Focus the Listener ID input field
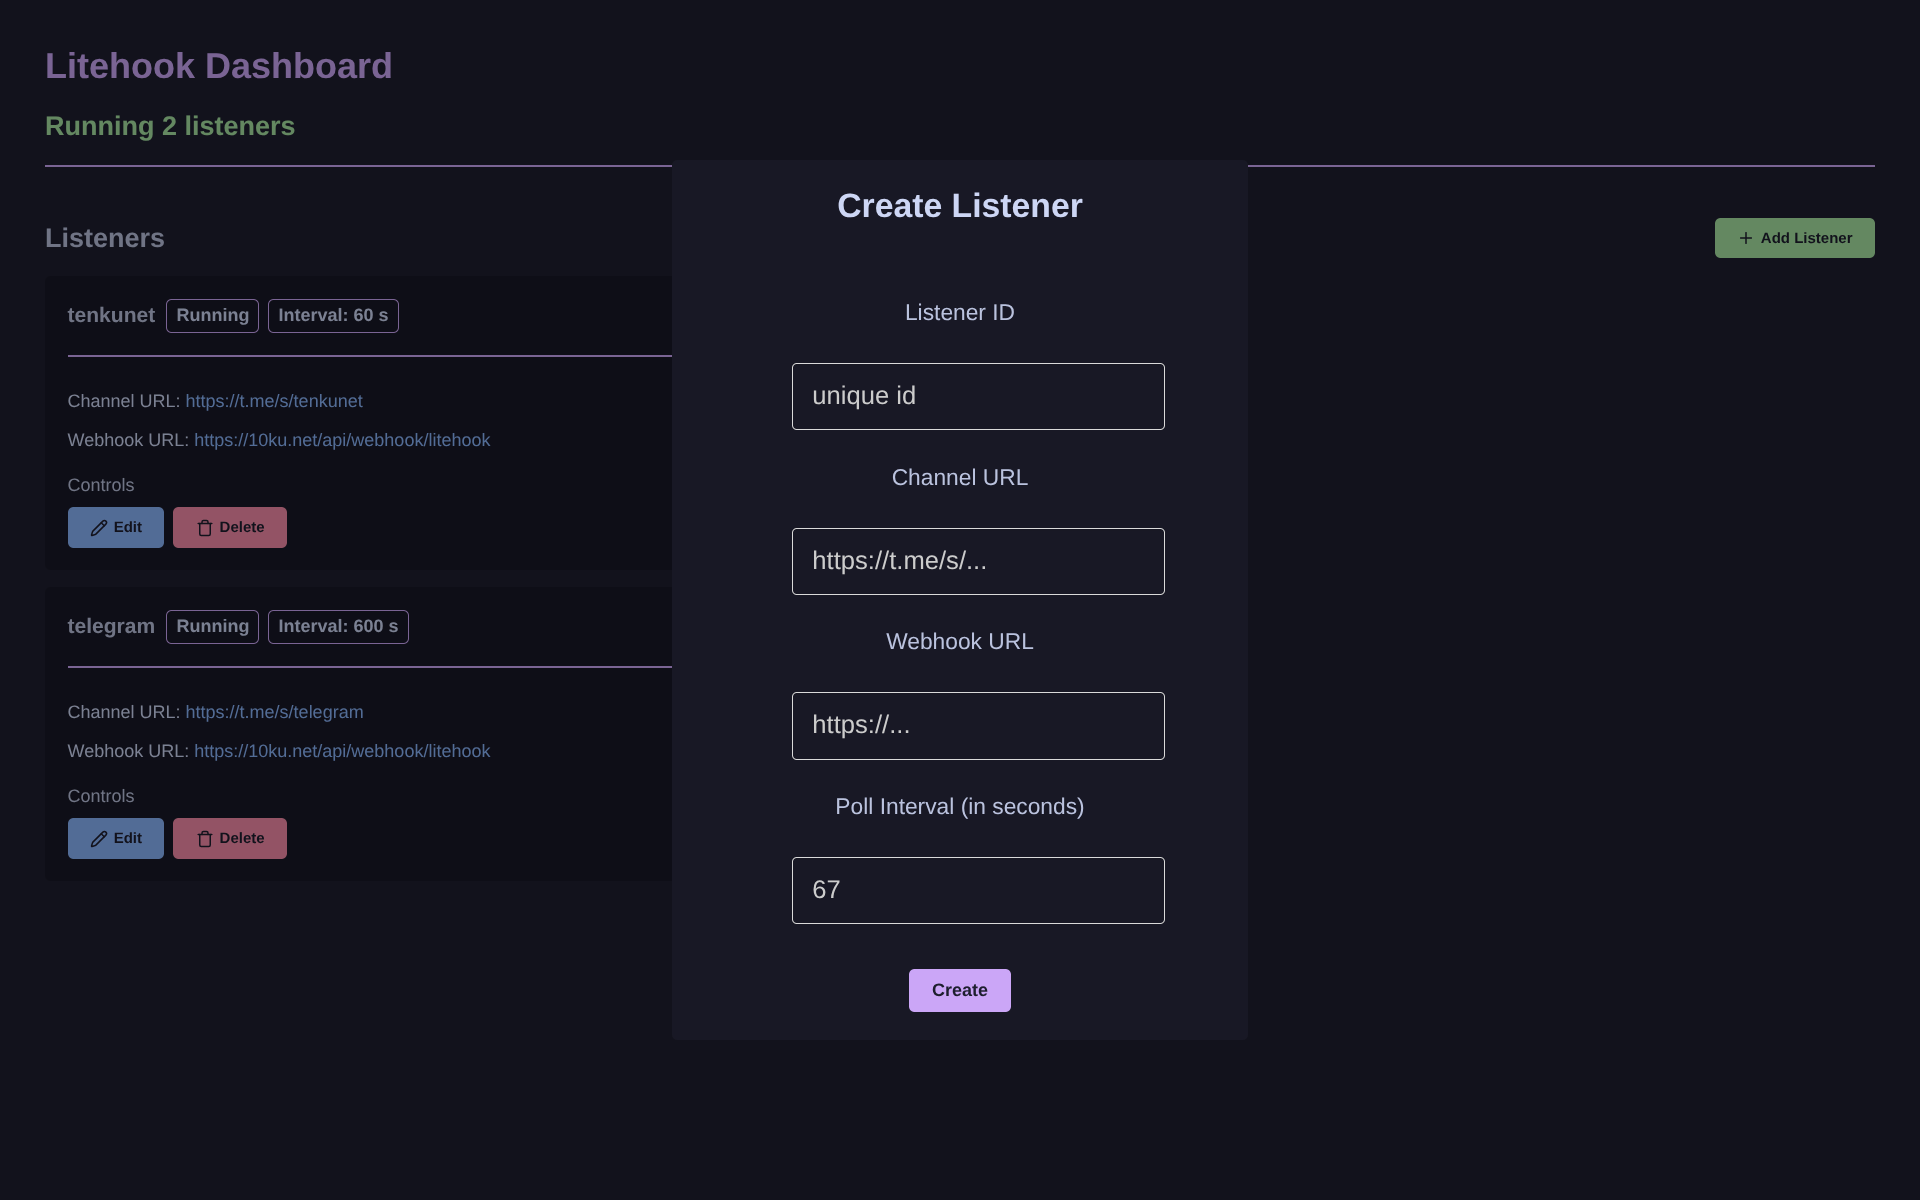The image size is (1920, 1200). pyautogui.click(x=977, y=396)
